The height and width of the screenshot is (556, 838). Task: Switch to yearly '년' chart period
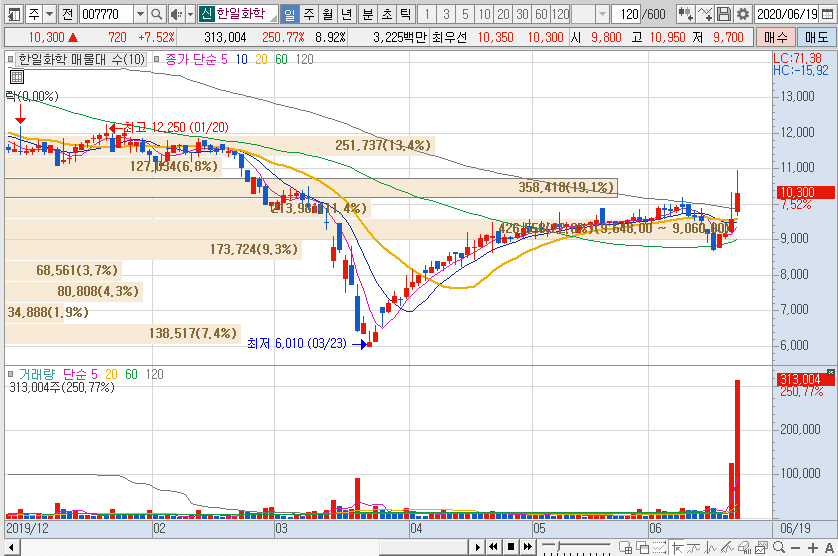[x=346, y=14]
